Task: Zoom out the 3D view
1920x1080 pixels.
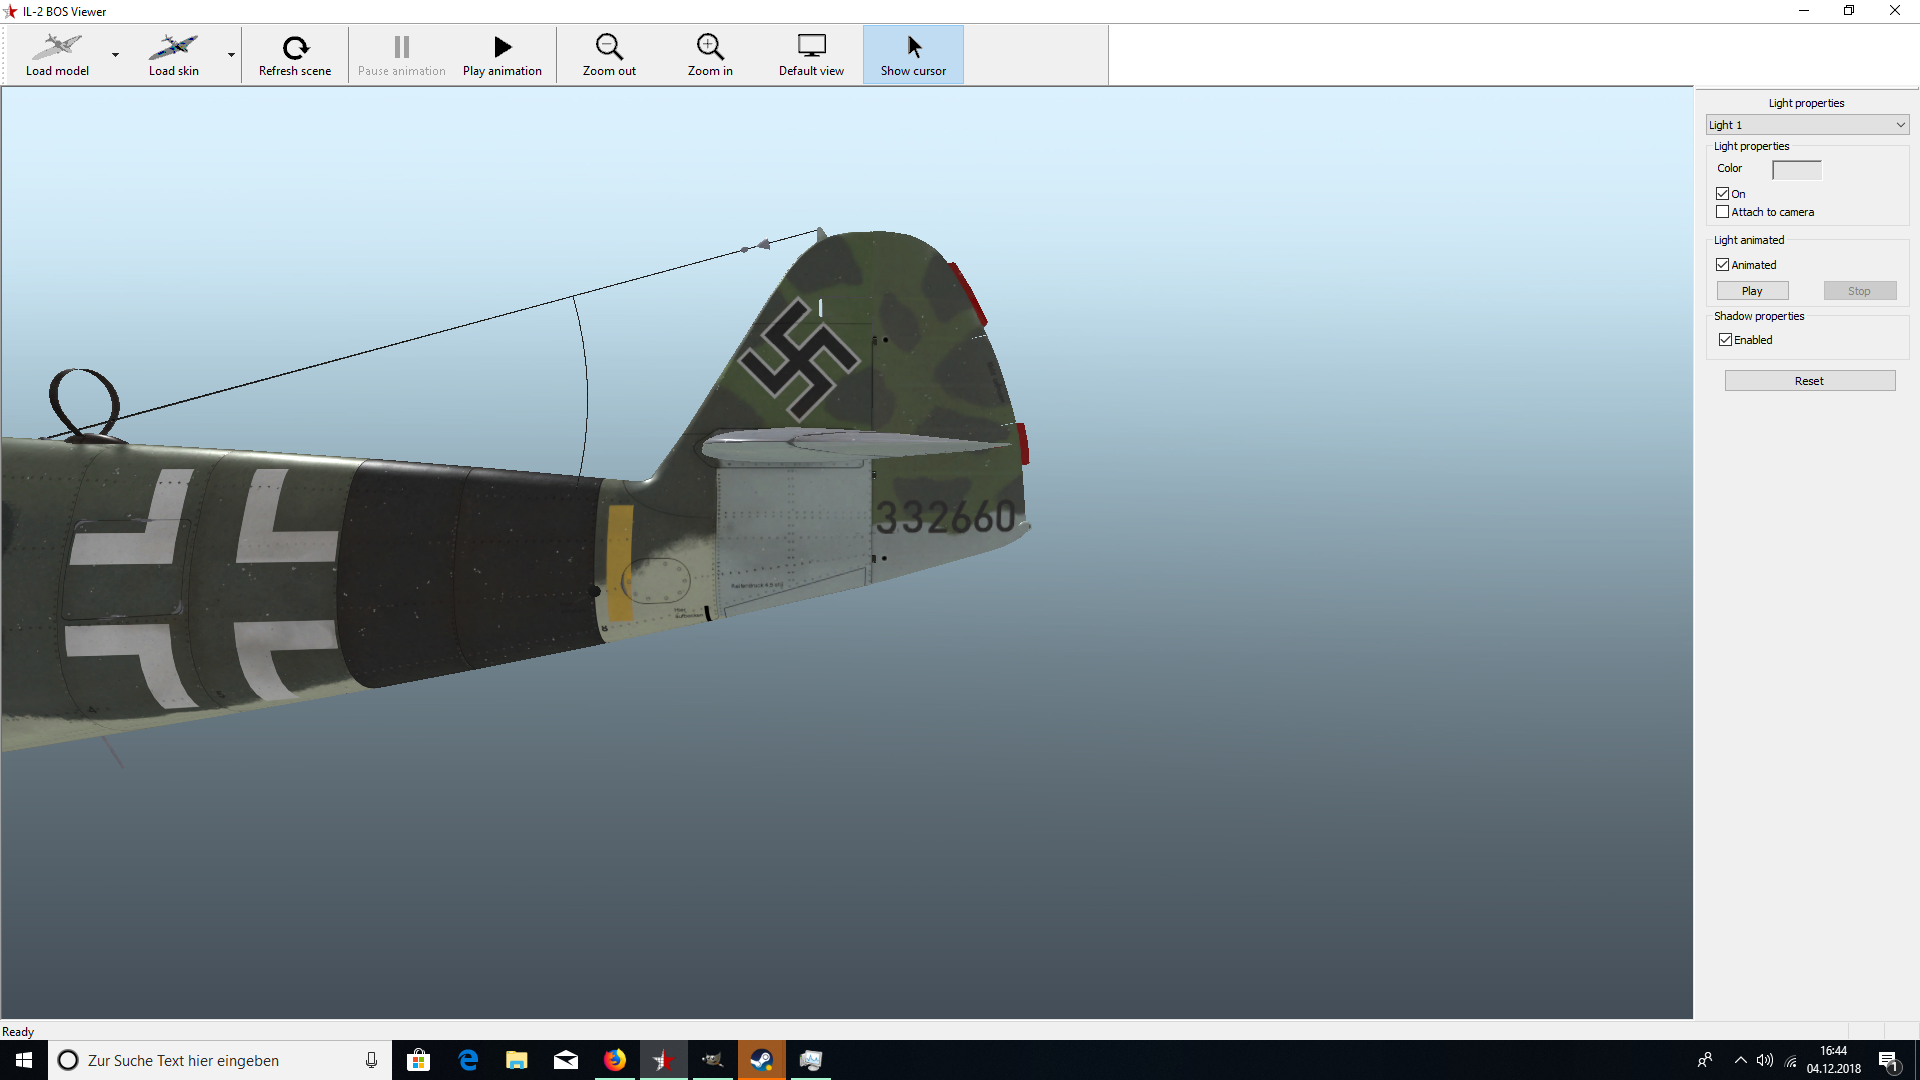Action: [609, 54]
